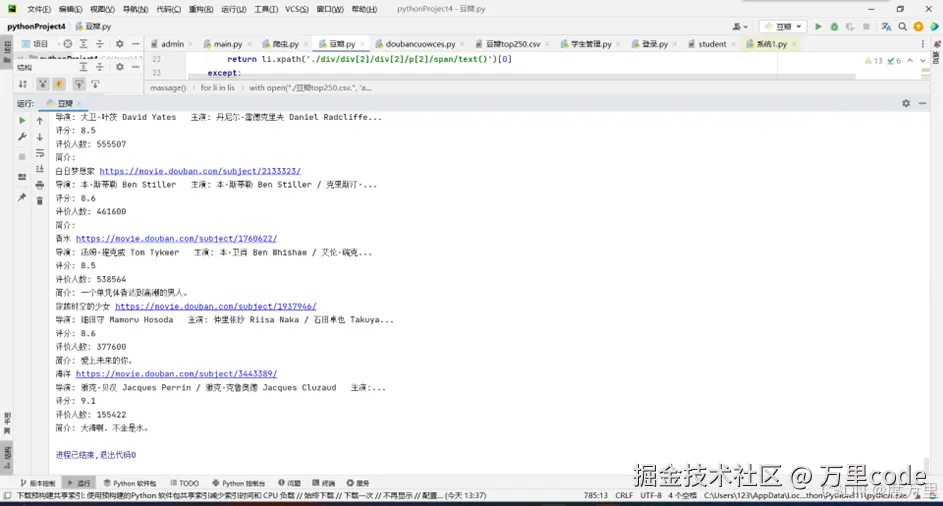The height and width of the screenshot is (506, 943).
Task: Open link movie.douban.com/subject/2133323/
Action: coord(200,171)
